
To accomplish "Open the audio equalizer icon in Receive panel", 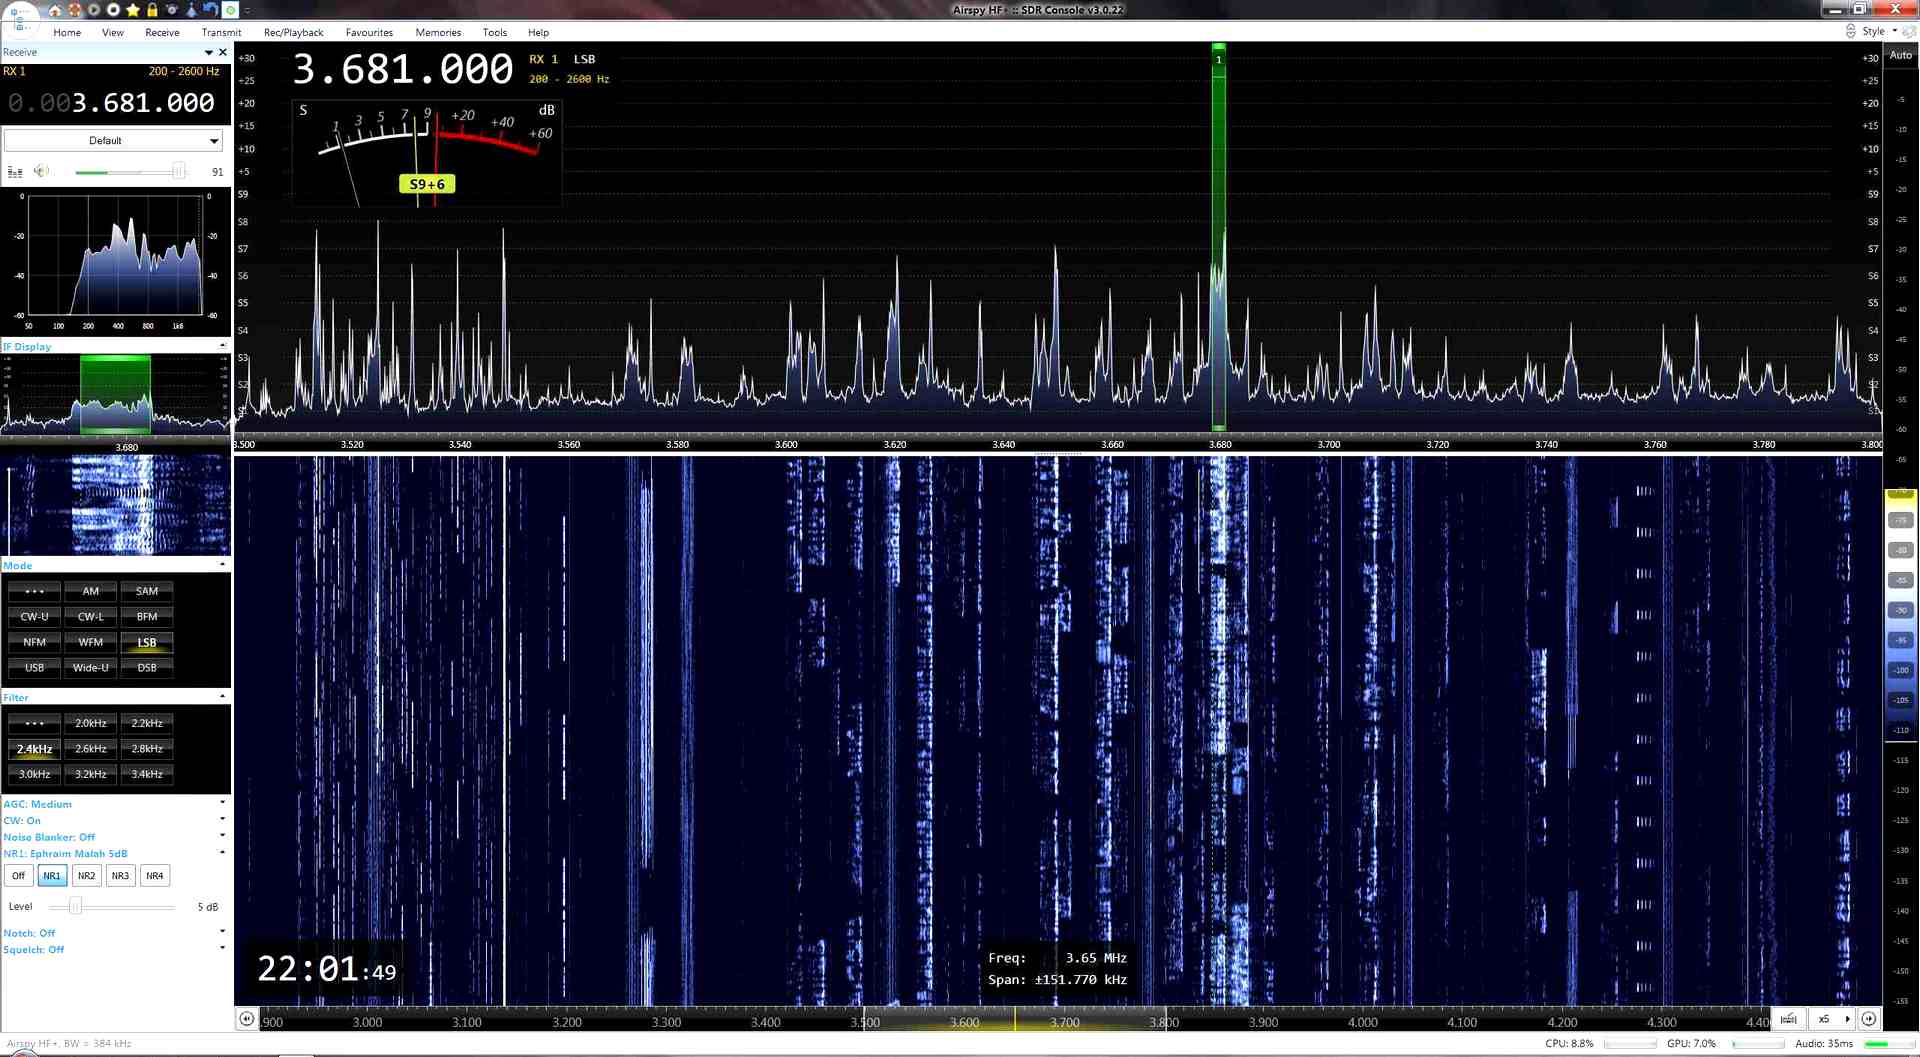I will point(15,172).
